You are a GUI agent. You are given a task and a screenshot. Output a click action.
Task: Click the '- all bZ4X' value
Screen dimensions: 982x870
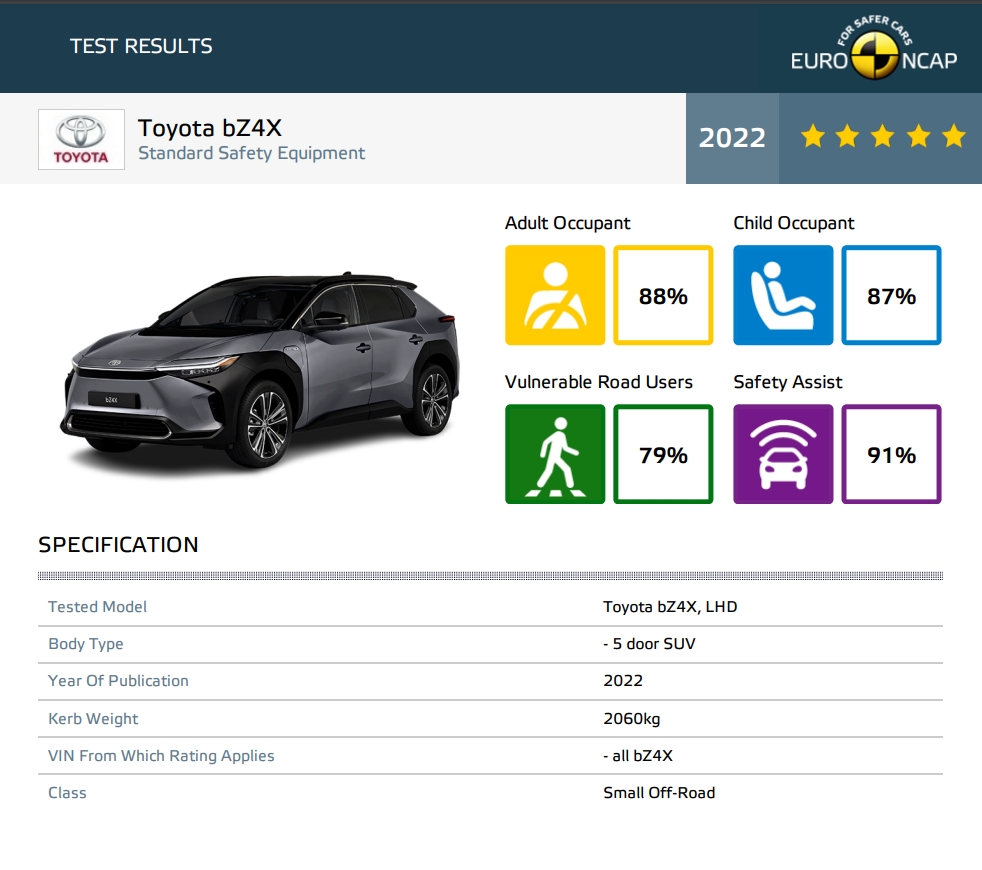click(x=638, y=756)
